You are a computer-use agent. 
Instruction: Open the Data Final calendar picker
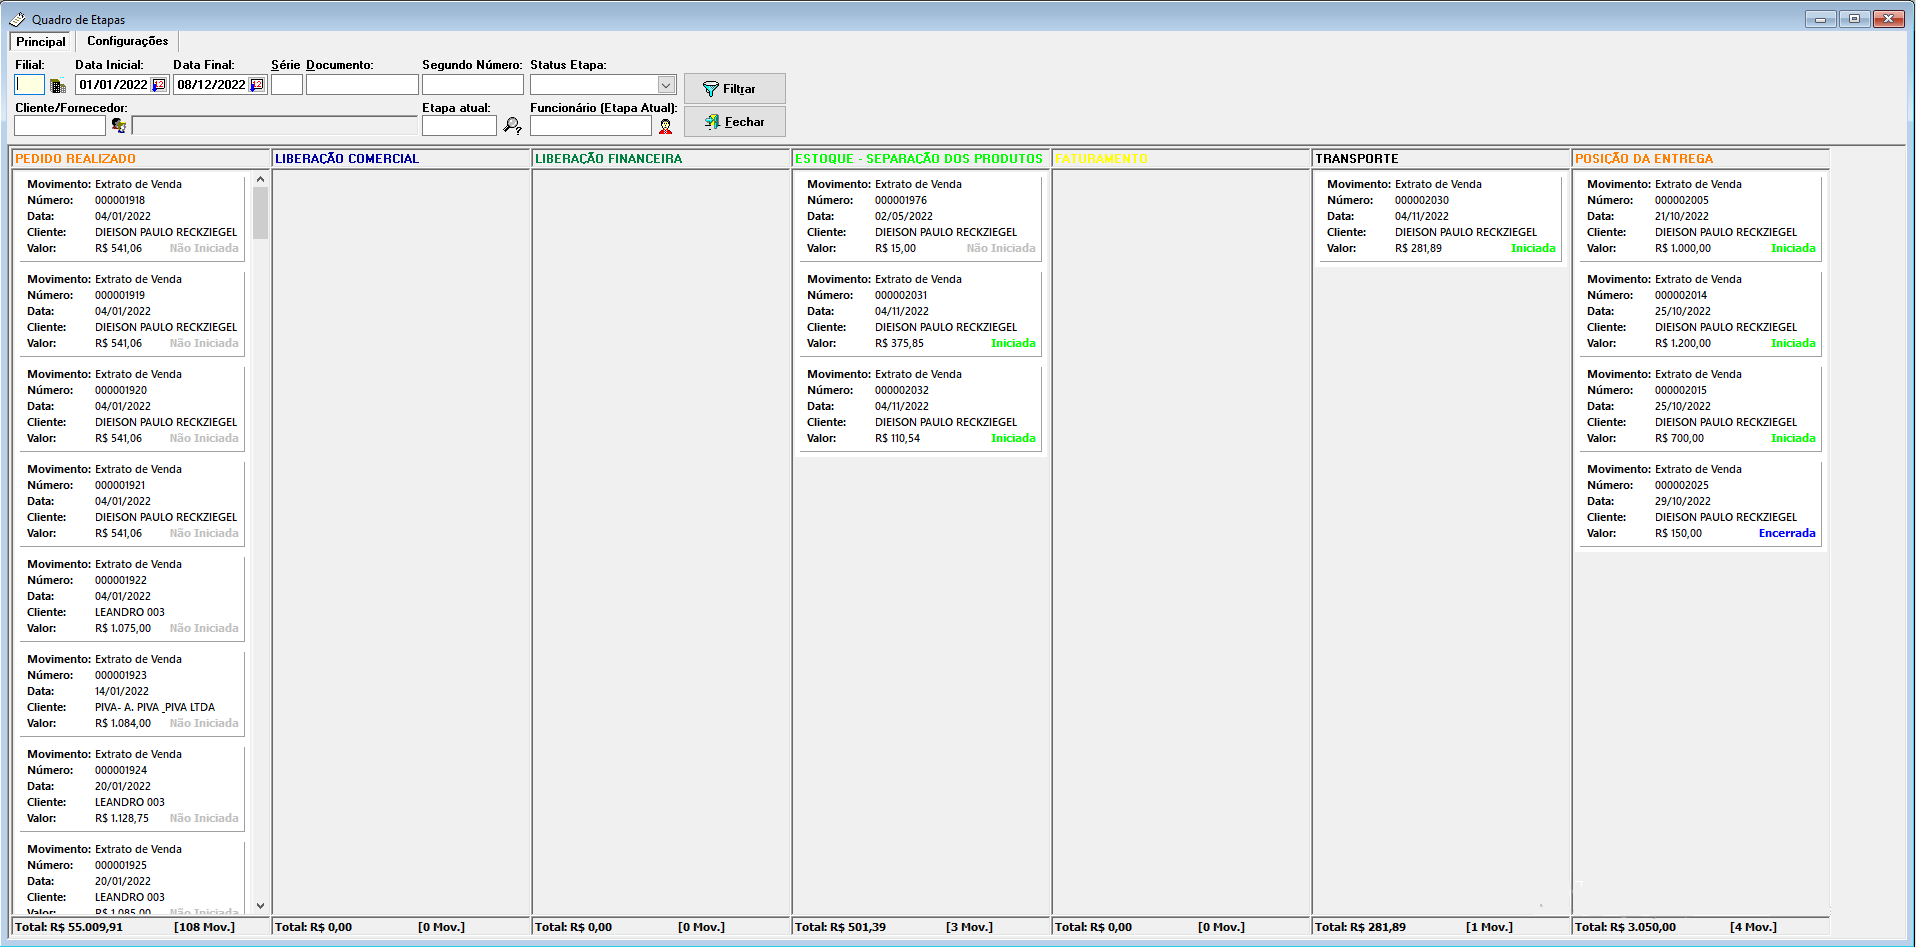pyautogui.click(x=256, y=85)
